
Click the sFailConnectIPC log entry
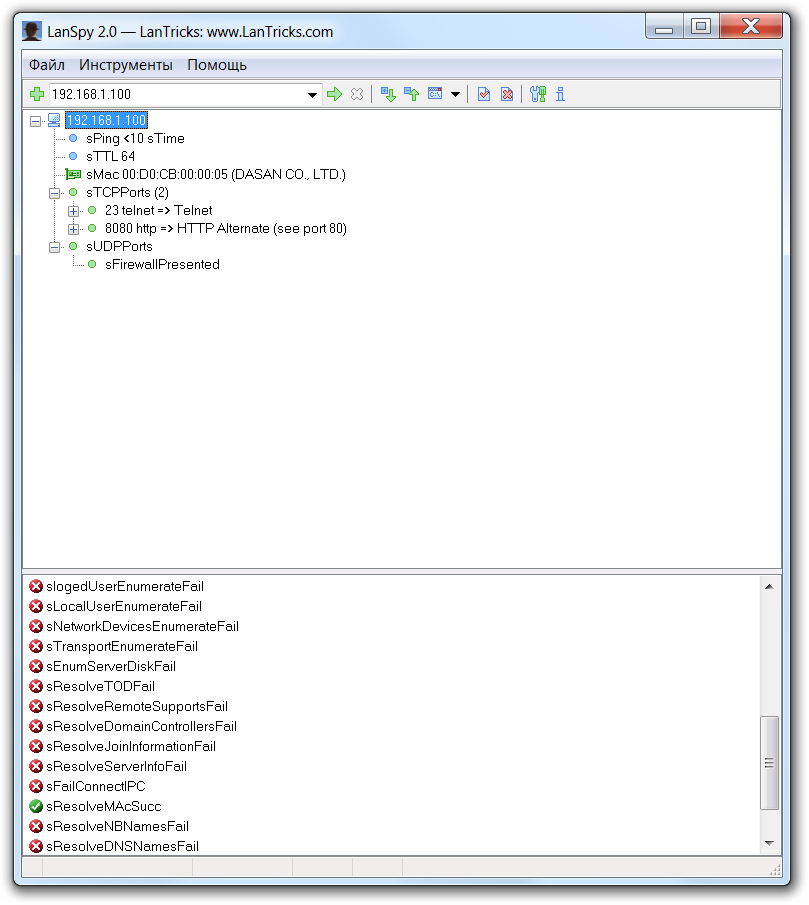[96, 787]
